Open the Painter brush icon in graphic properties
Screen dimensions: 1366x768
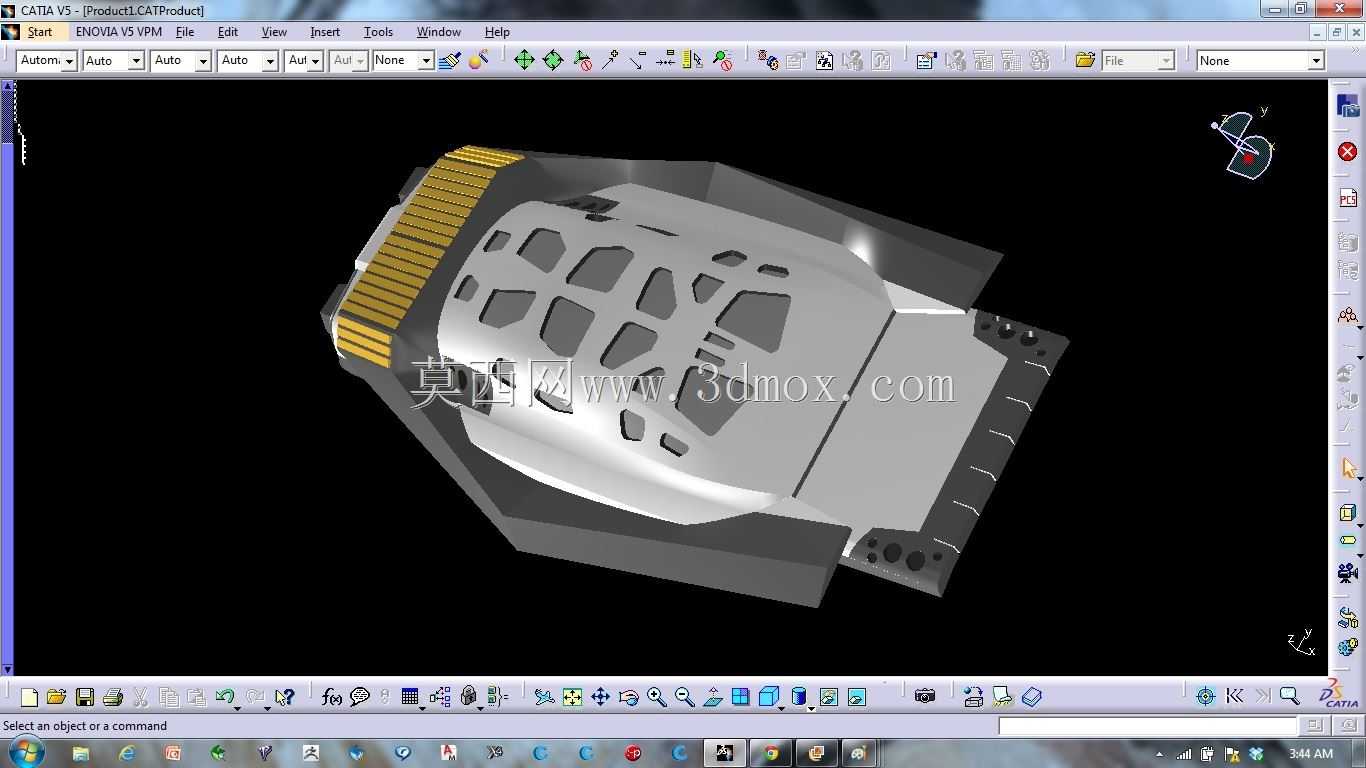tap(449, 60)
